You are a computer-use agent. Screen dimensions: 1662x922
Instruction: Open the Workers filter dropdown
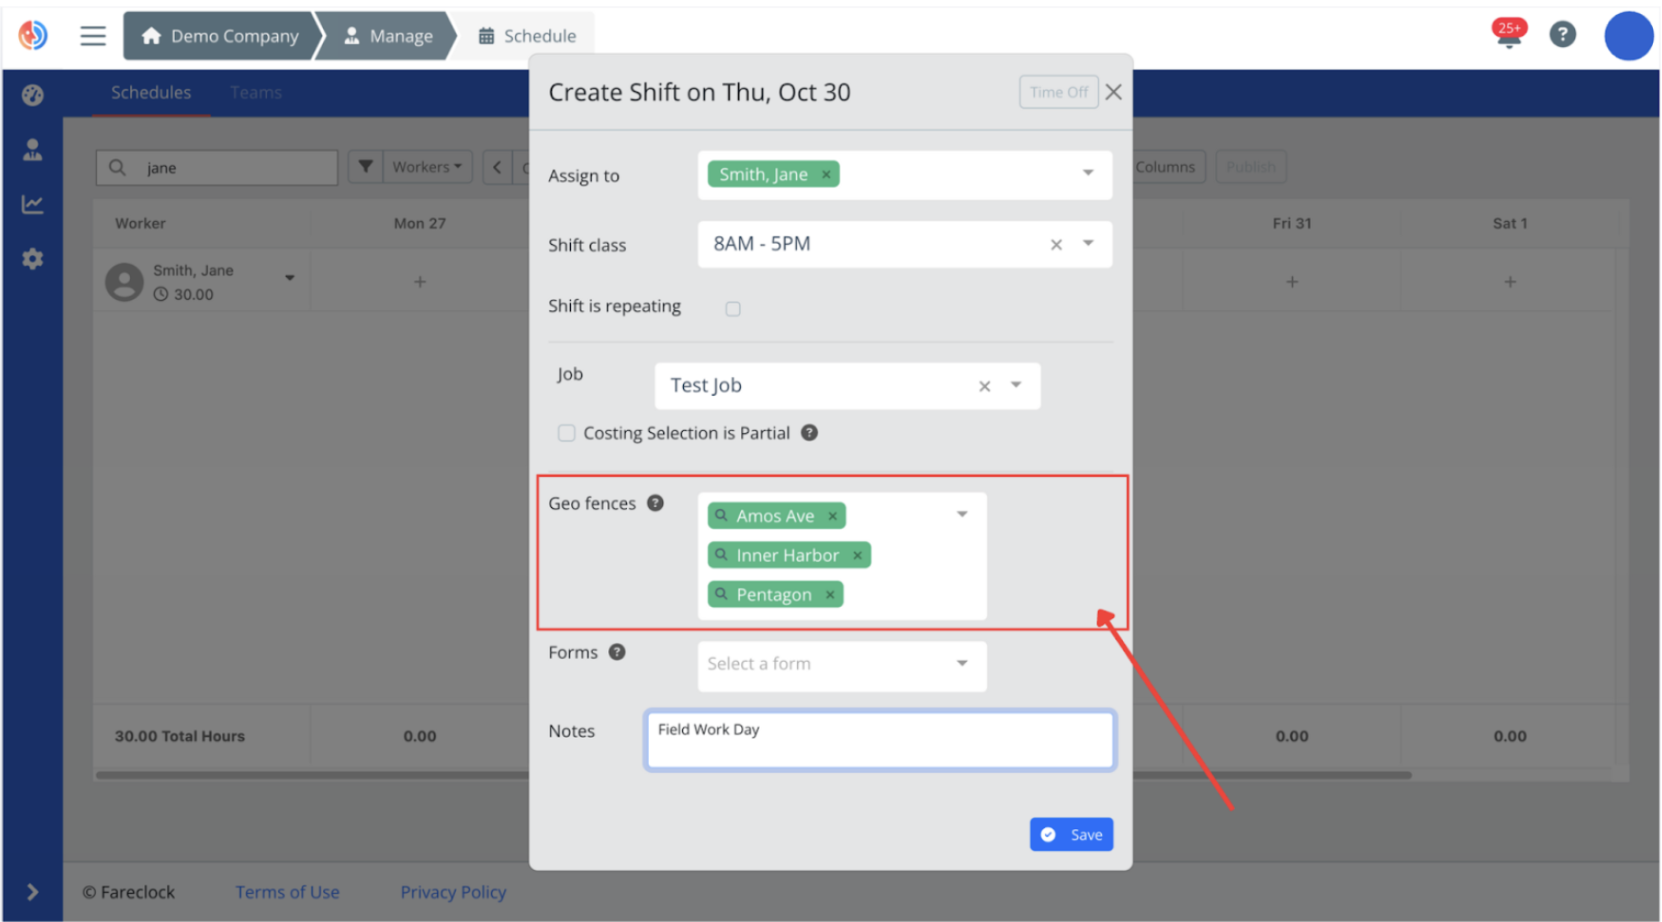(x=425, y=166)
